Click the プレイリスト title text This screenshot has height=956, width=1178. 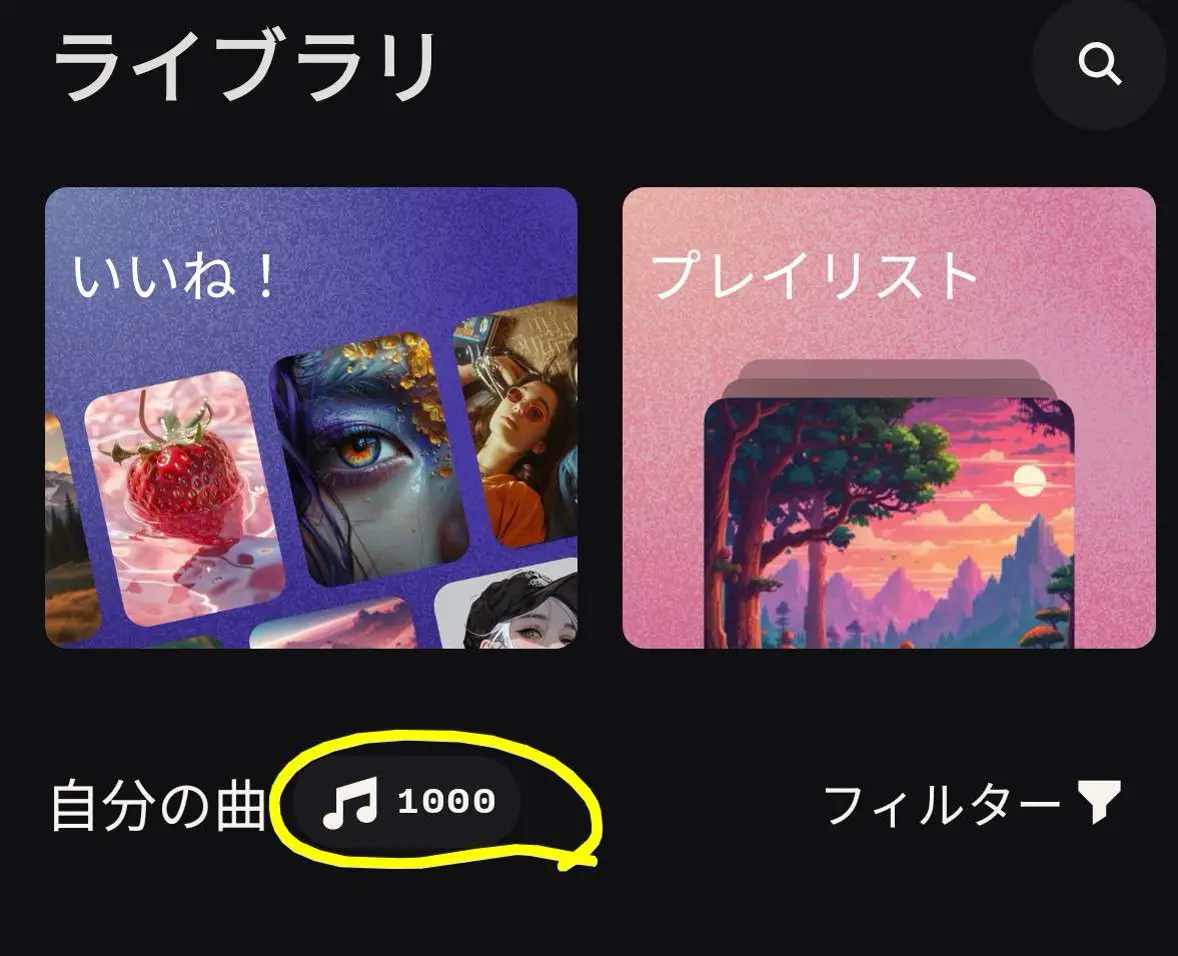(x=814, y=276)
